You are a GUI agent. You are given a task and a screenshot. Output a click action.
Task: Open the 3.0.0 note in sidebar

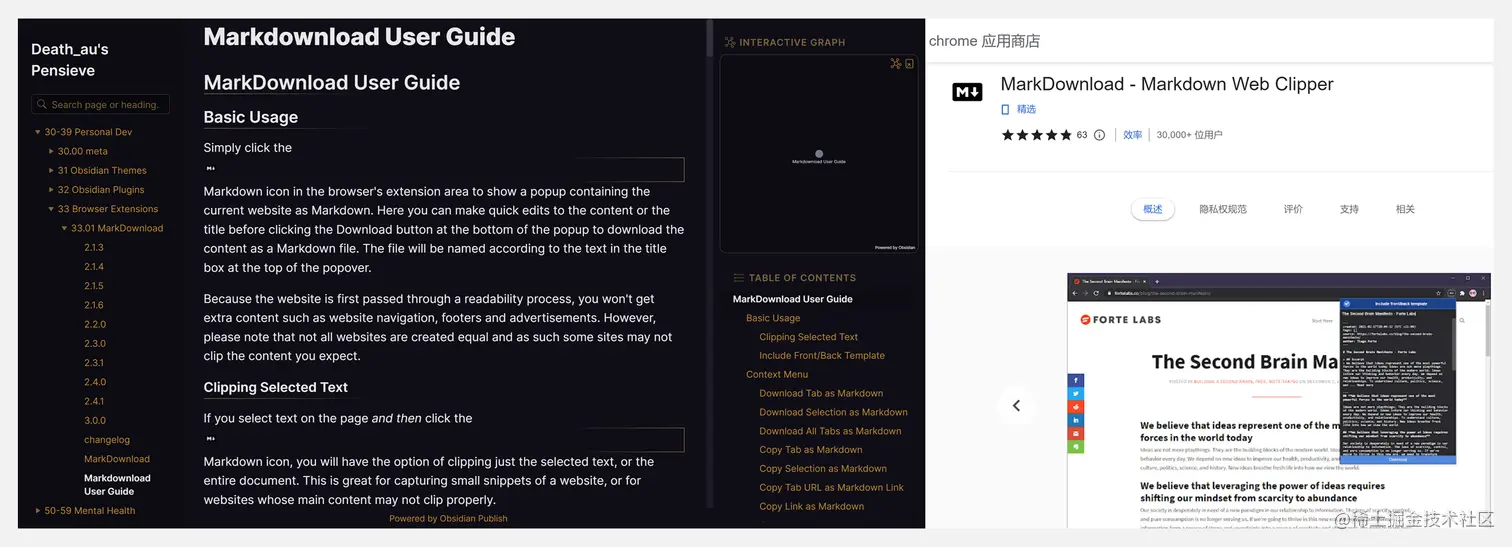pyautogui.click(x=95, y=421)
